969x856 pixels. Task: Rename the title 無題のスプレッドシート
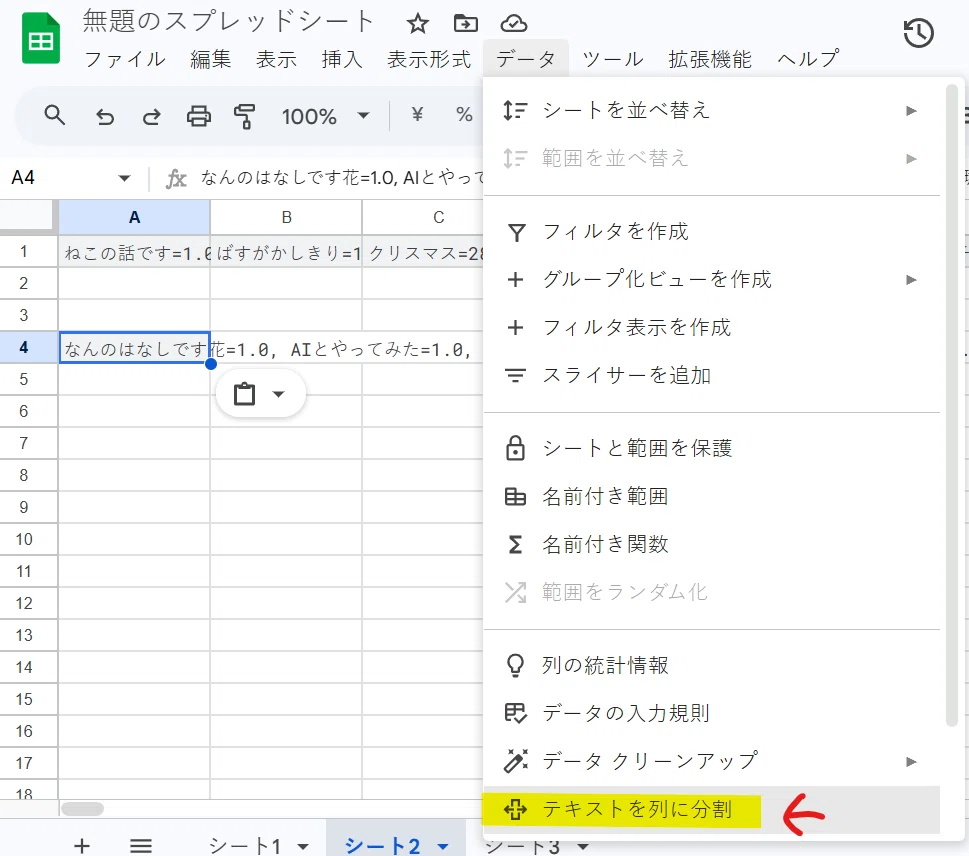[x=229, y=22]
